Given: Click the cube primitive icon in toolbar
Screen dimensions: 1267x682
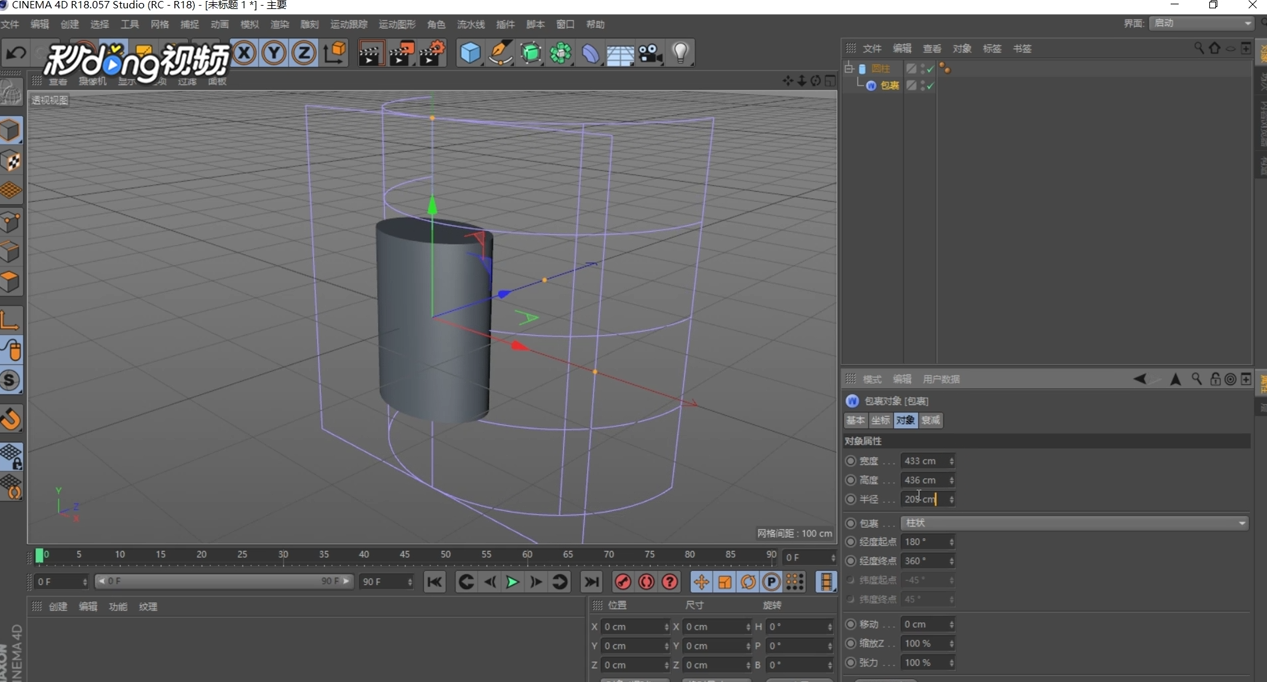Looking at the screenshot, I should click(470, 53).
